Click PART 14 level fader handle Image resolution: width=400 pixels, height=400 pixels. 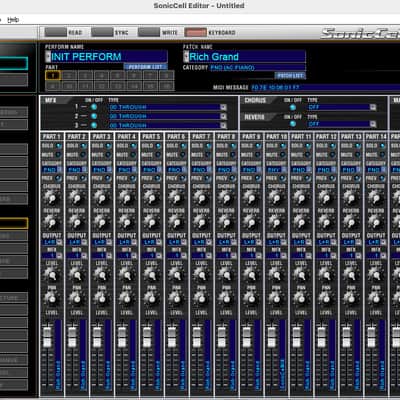371,337
